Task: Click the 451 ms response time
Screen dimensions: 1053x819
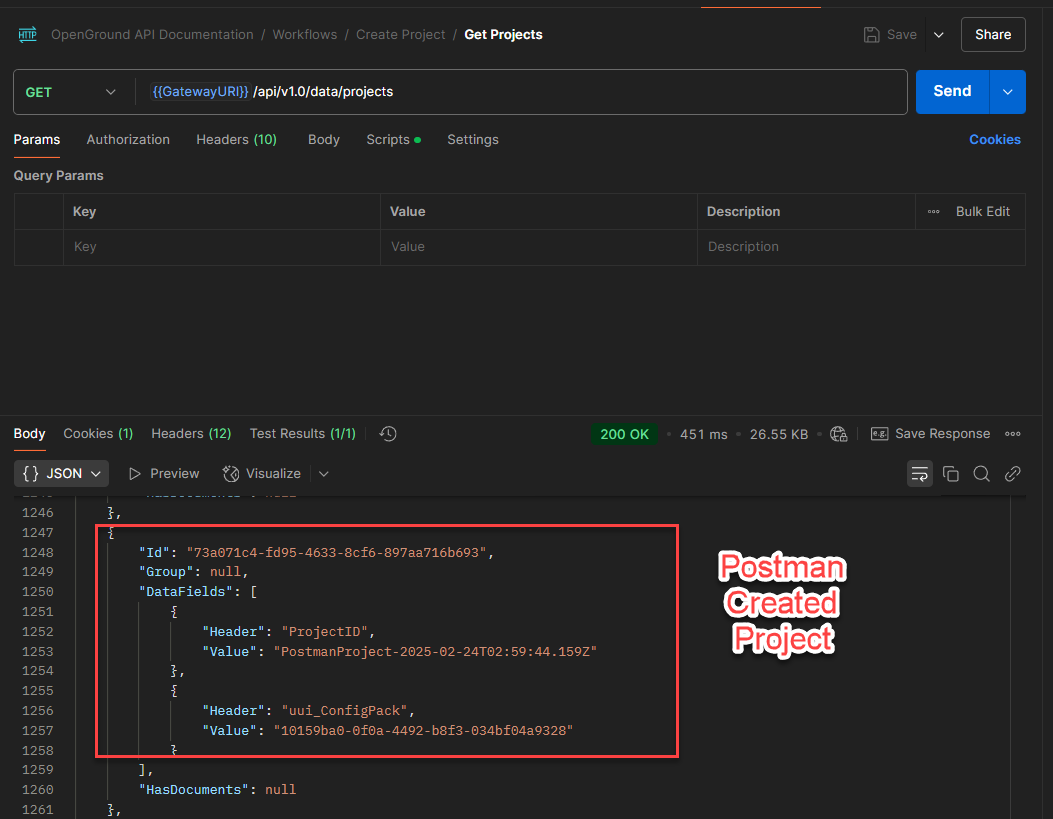Action: (703, 434)
